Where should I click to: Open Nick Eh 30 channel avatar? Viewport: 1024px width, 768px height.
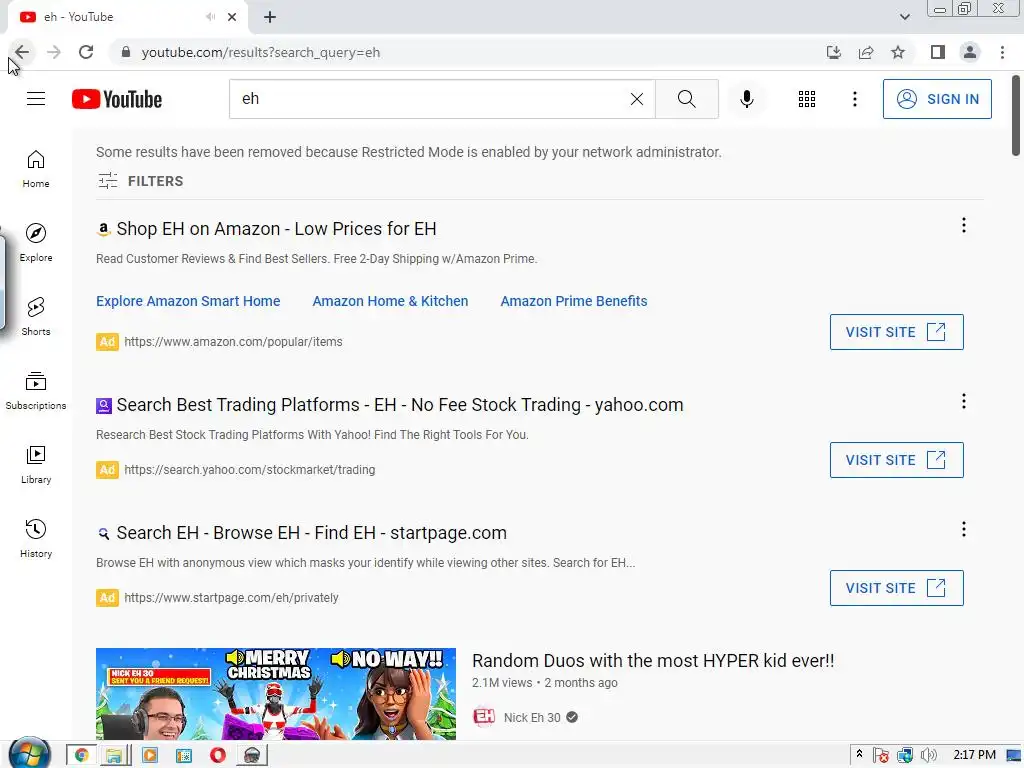point(484,717)
